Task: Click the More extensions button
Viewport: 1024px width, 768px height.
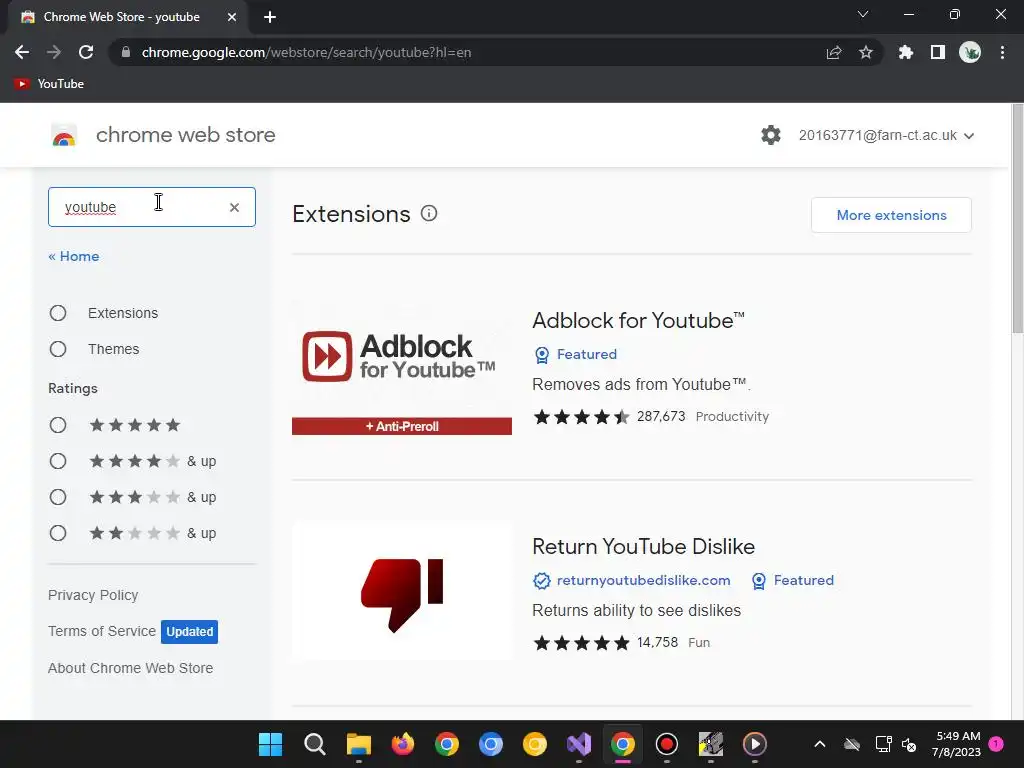Action: (x=891, y=215)
